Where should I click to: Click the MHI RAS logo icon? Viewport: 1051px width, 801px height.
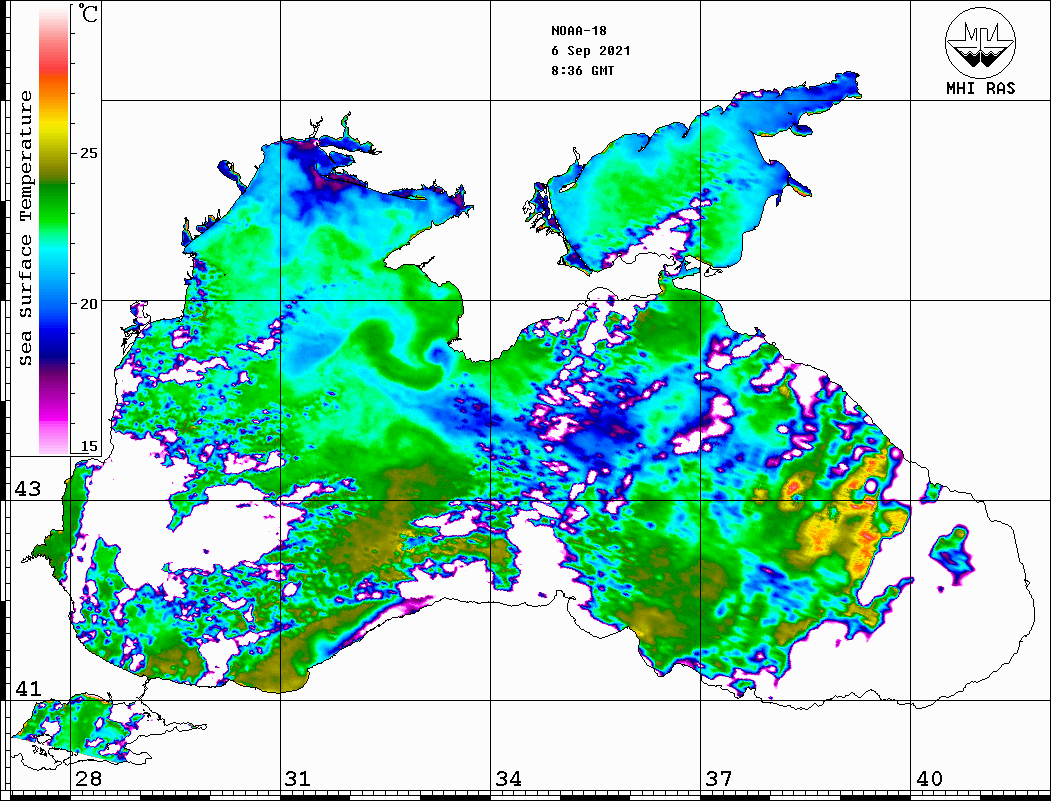click(x=980, y=42)
